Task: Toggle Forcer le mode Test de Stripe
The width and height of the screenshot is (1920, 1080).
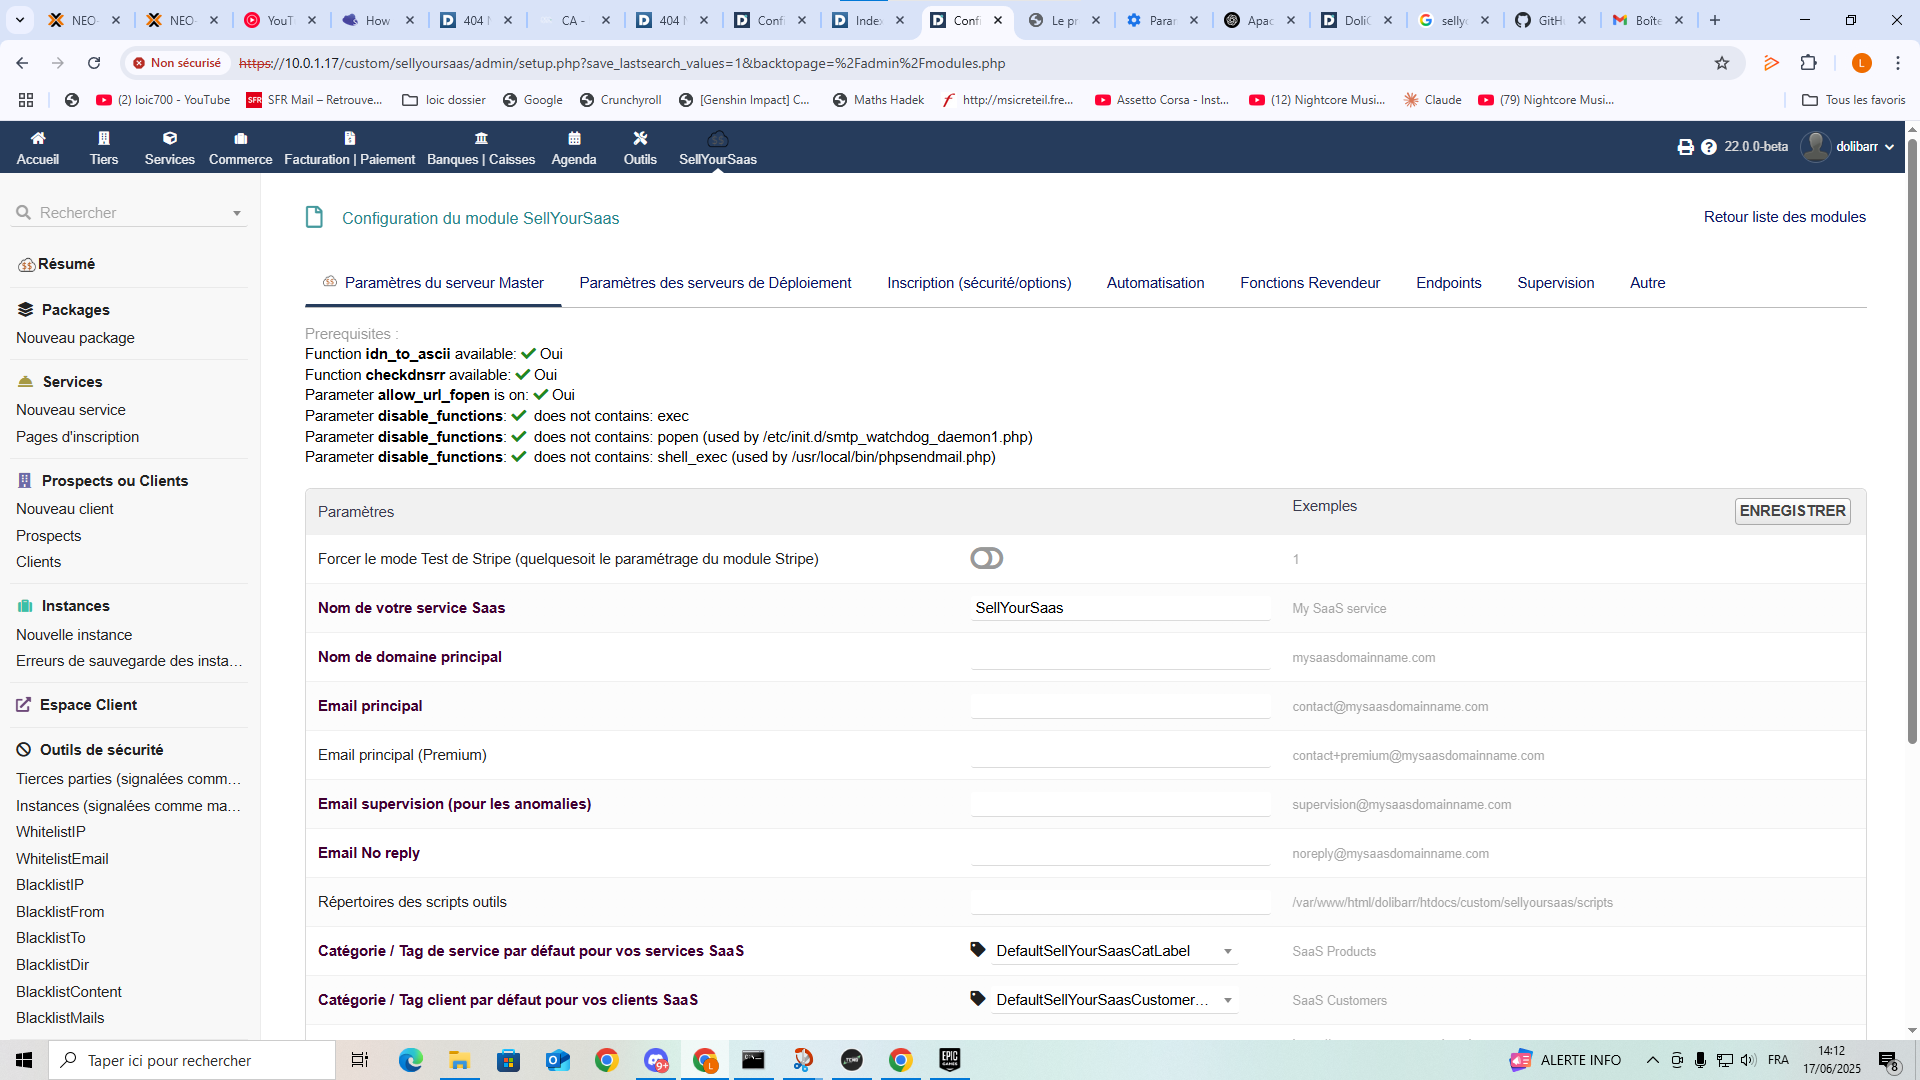Action: [x=986, y=559]
